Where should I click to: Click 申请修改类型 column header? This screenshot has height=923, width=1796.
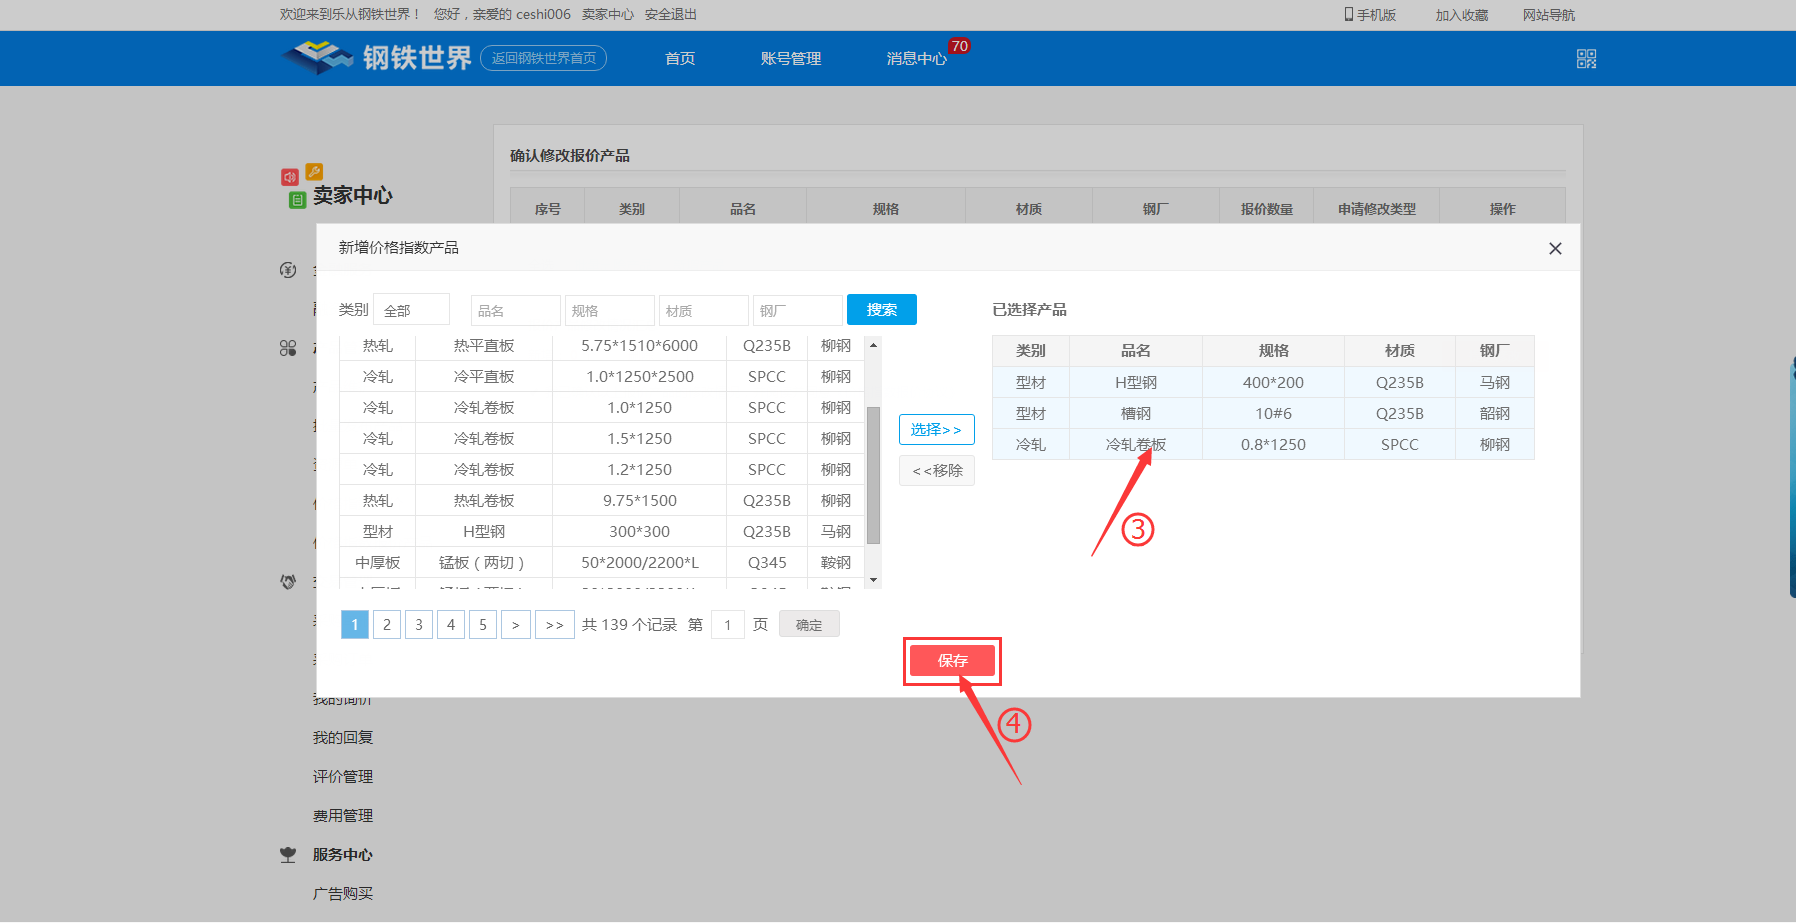tap(1377, 209)
